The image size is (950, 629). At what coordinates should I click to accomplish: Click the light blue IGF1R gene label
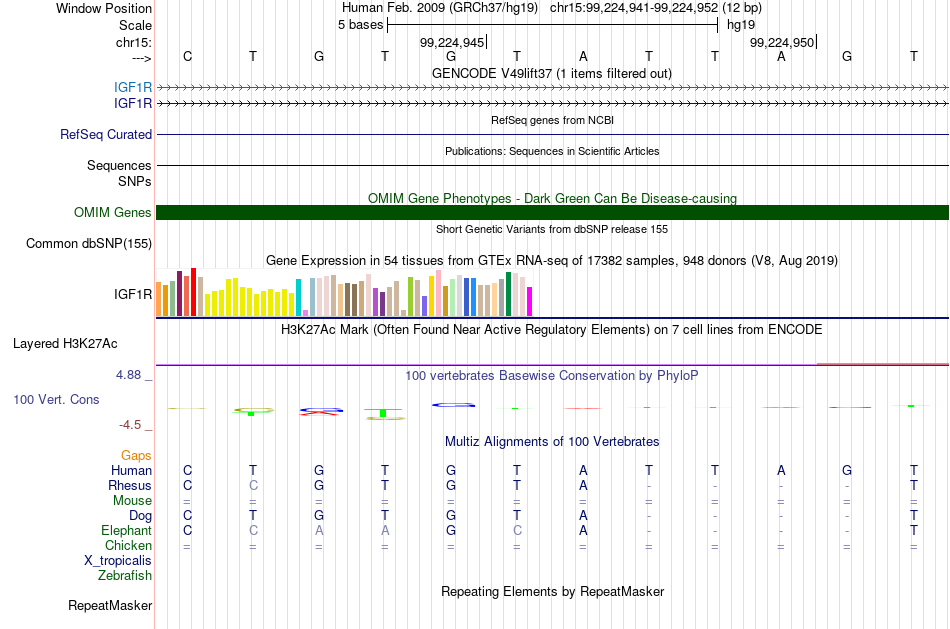tap(133, 87)
